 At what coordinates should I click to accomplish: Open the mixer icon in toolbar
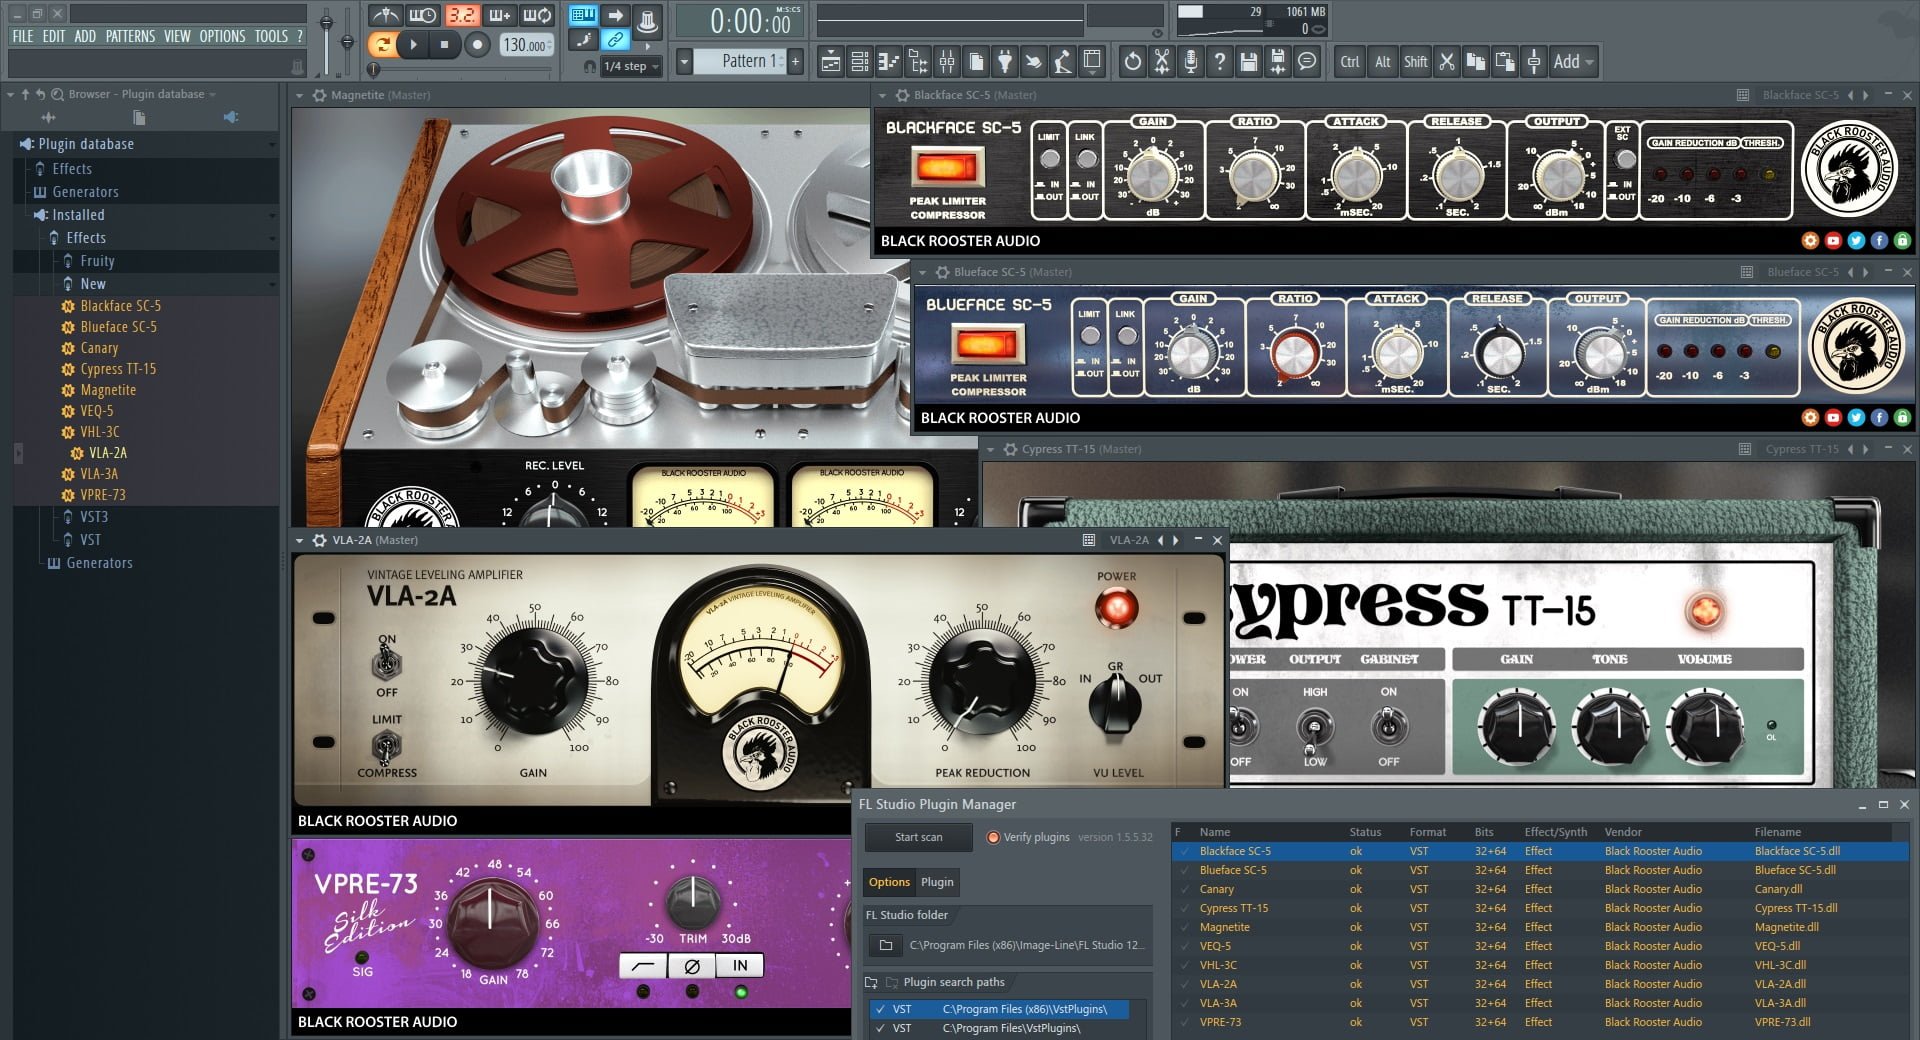[946, 62]
